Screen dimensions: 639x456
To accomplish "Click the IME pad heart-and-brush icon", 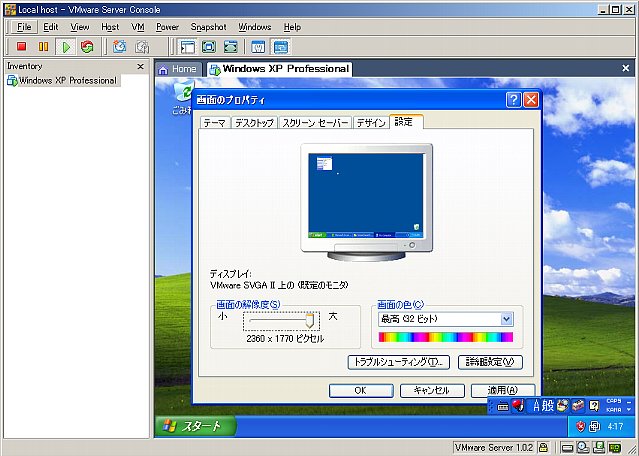I will point(518,405).
